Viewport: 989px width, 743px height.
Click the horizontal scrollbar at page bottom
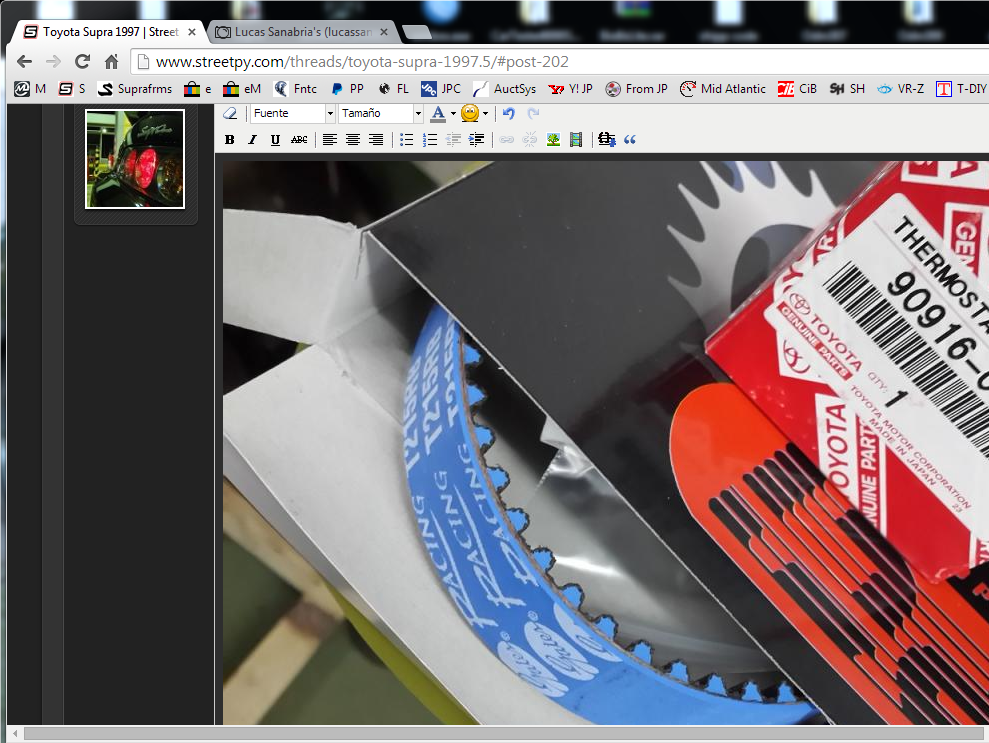click(x=505, y=734)
